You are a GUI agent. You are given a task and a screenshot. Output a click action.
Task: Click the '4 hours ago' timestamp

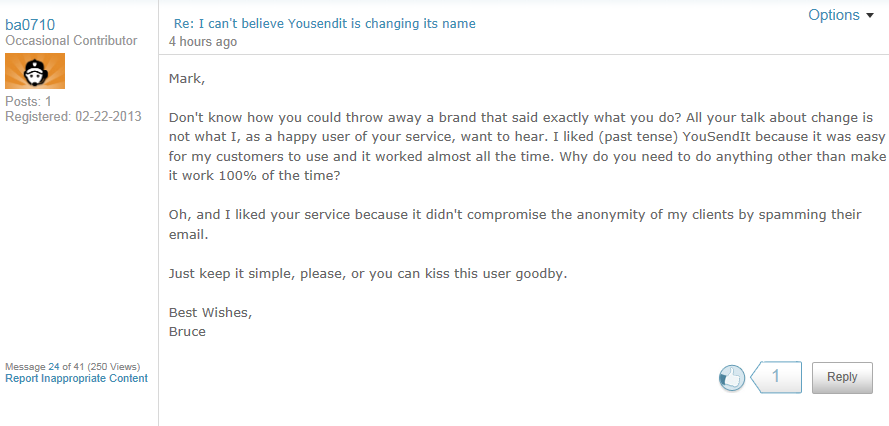(203, 42)
